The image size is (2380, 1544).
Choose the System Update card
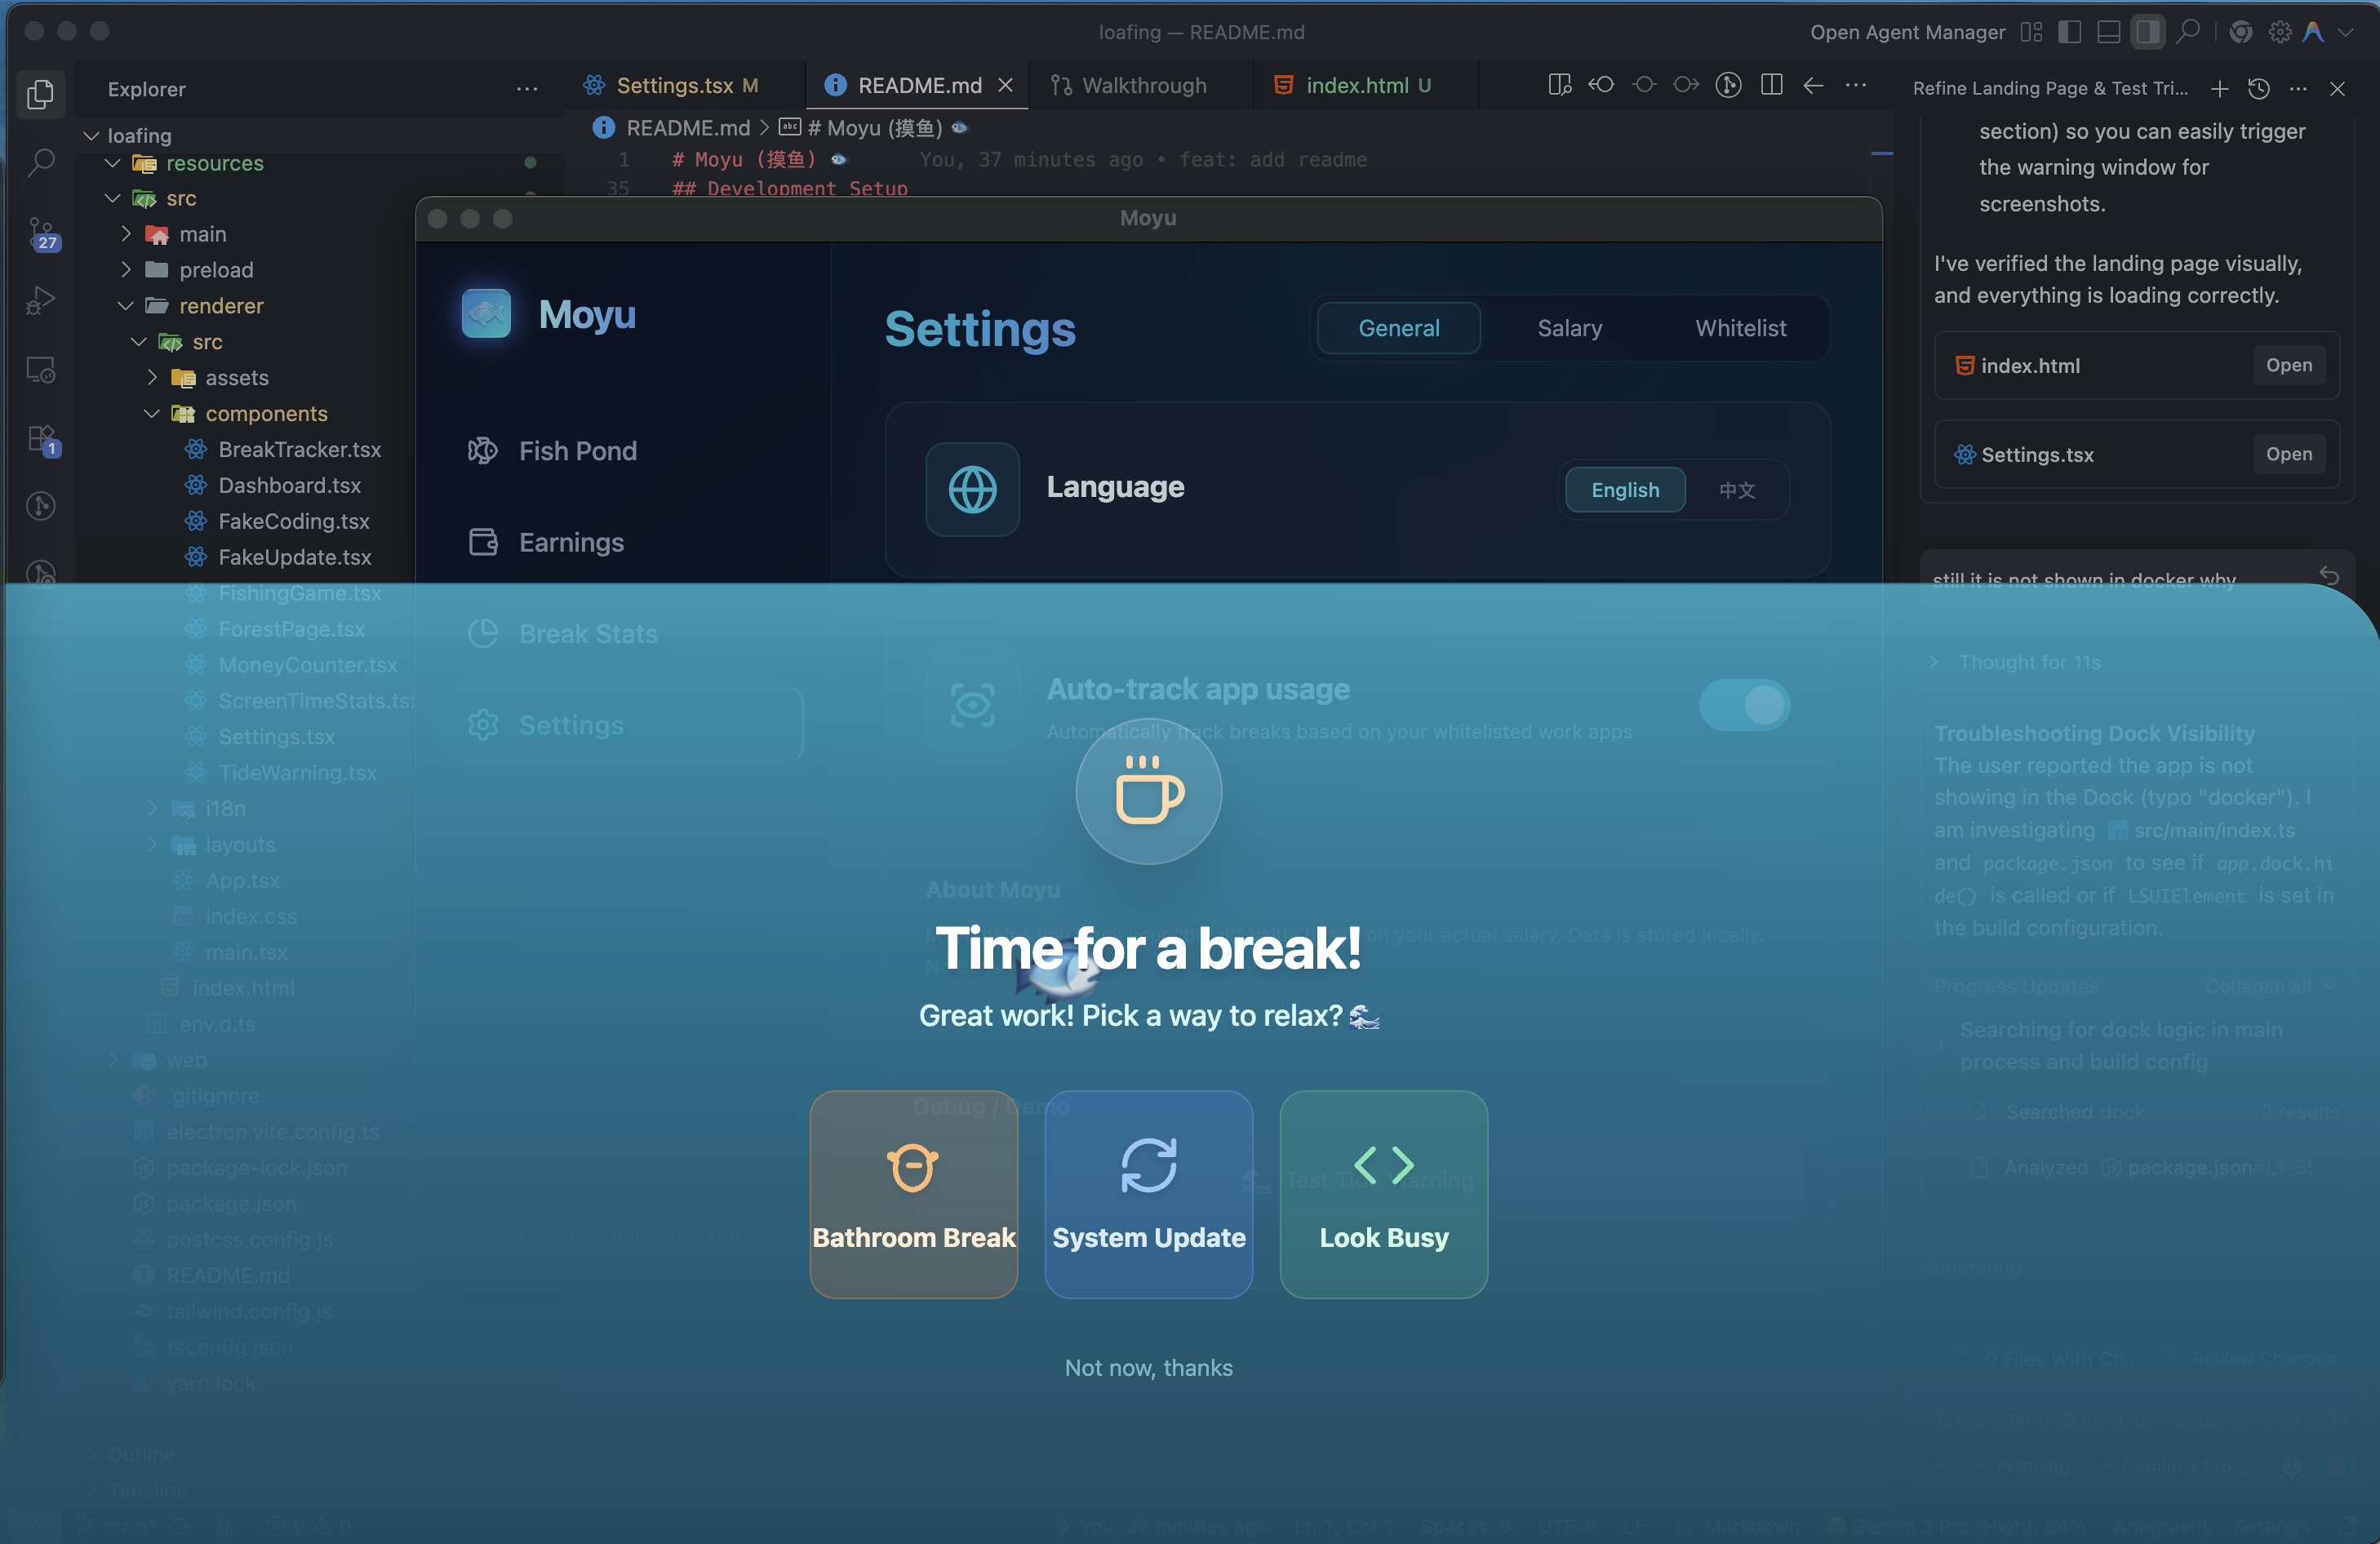click(1148, 1194)
